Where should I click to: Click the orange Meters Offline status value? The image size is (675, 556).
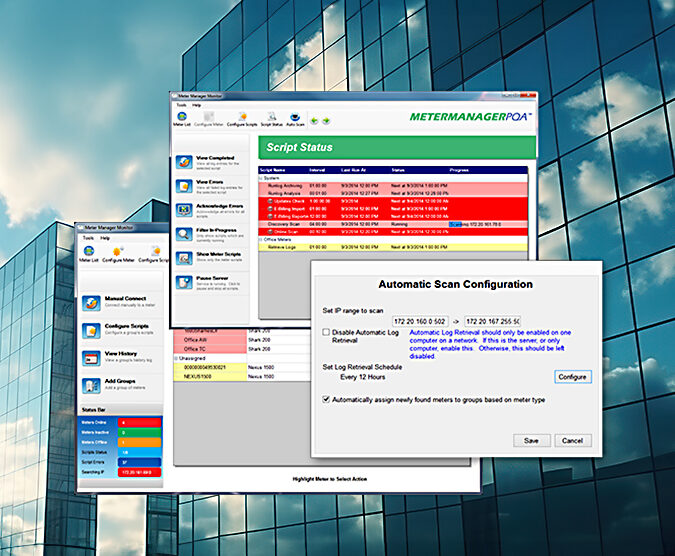(139, 442)
